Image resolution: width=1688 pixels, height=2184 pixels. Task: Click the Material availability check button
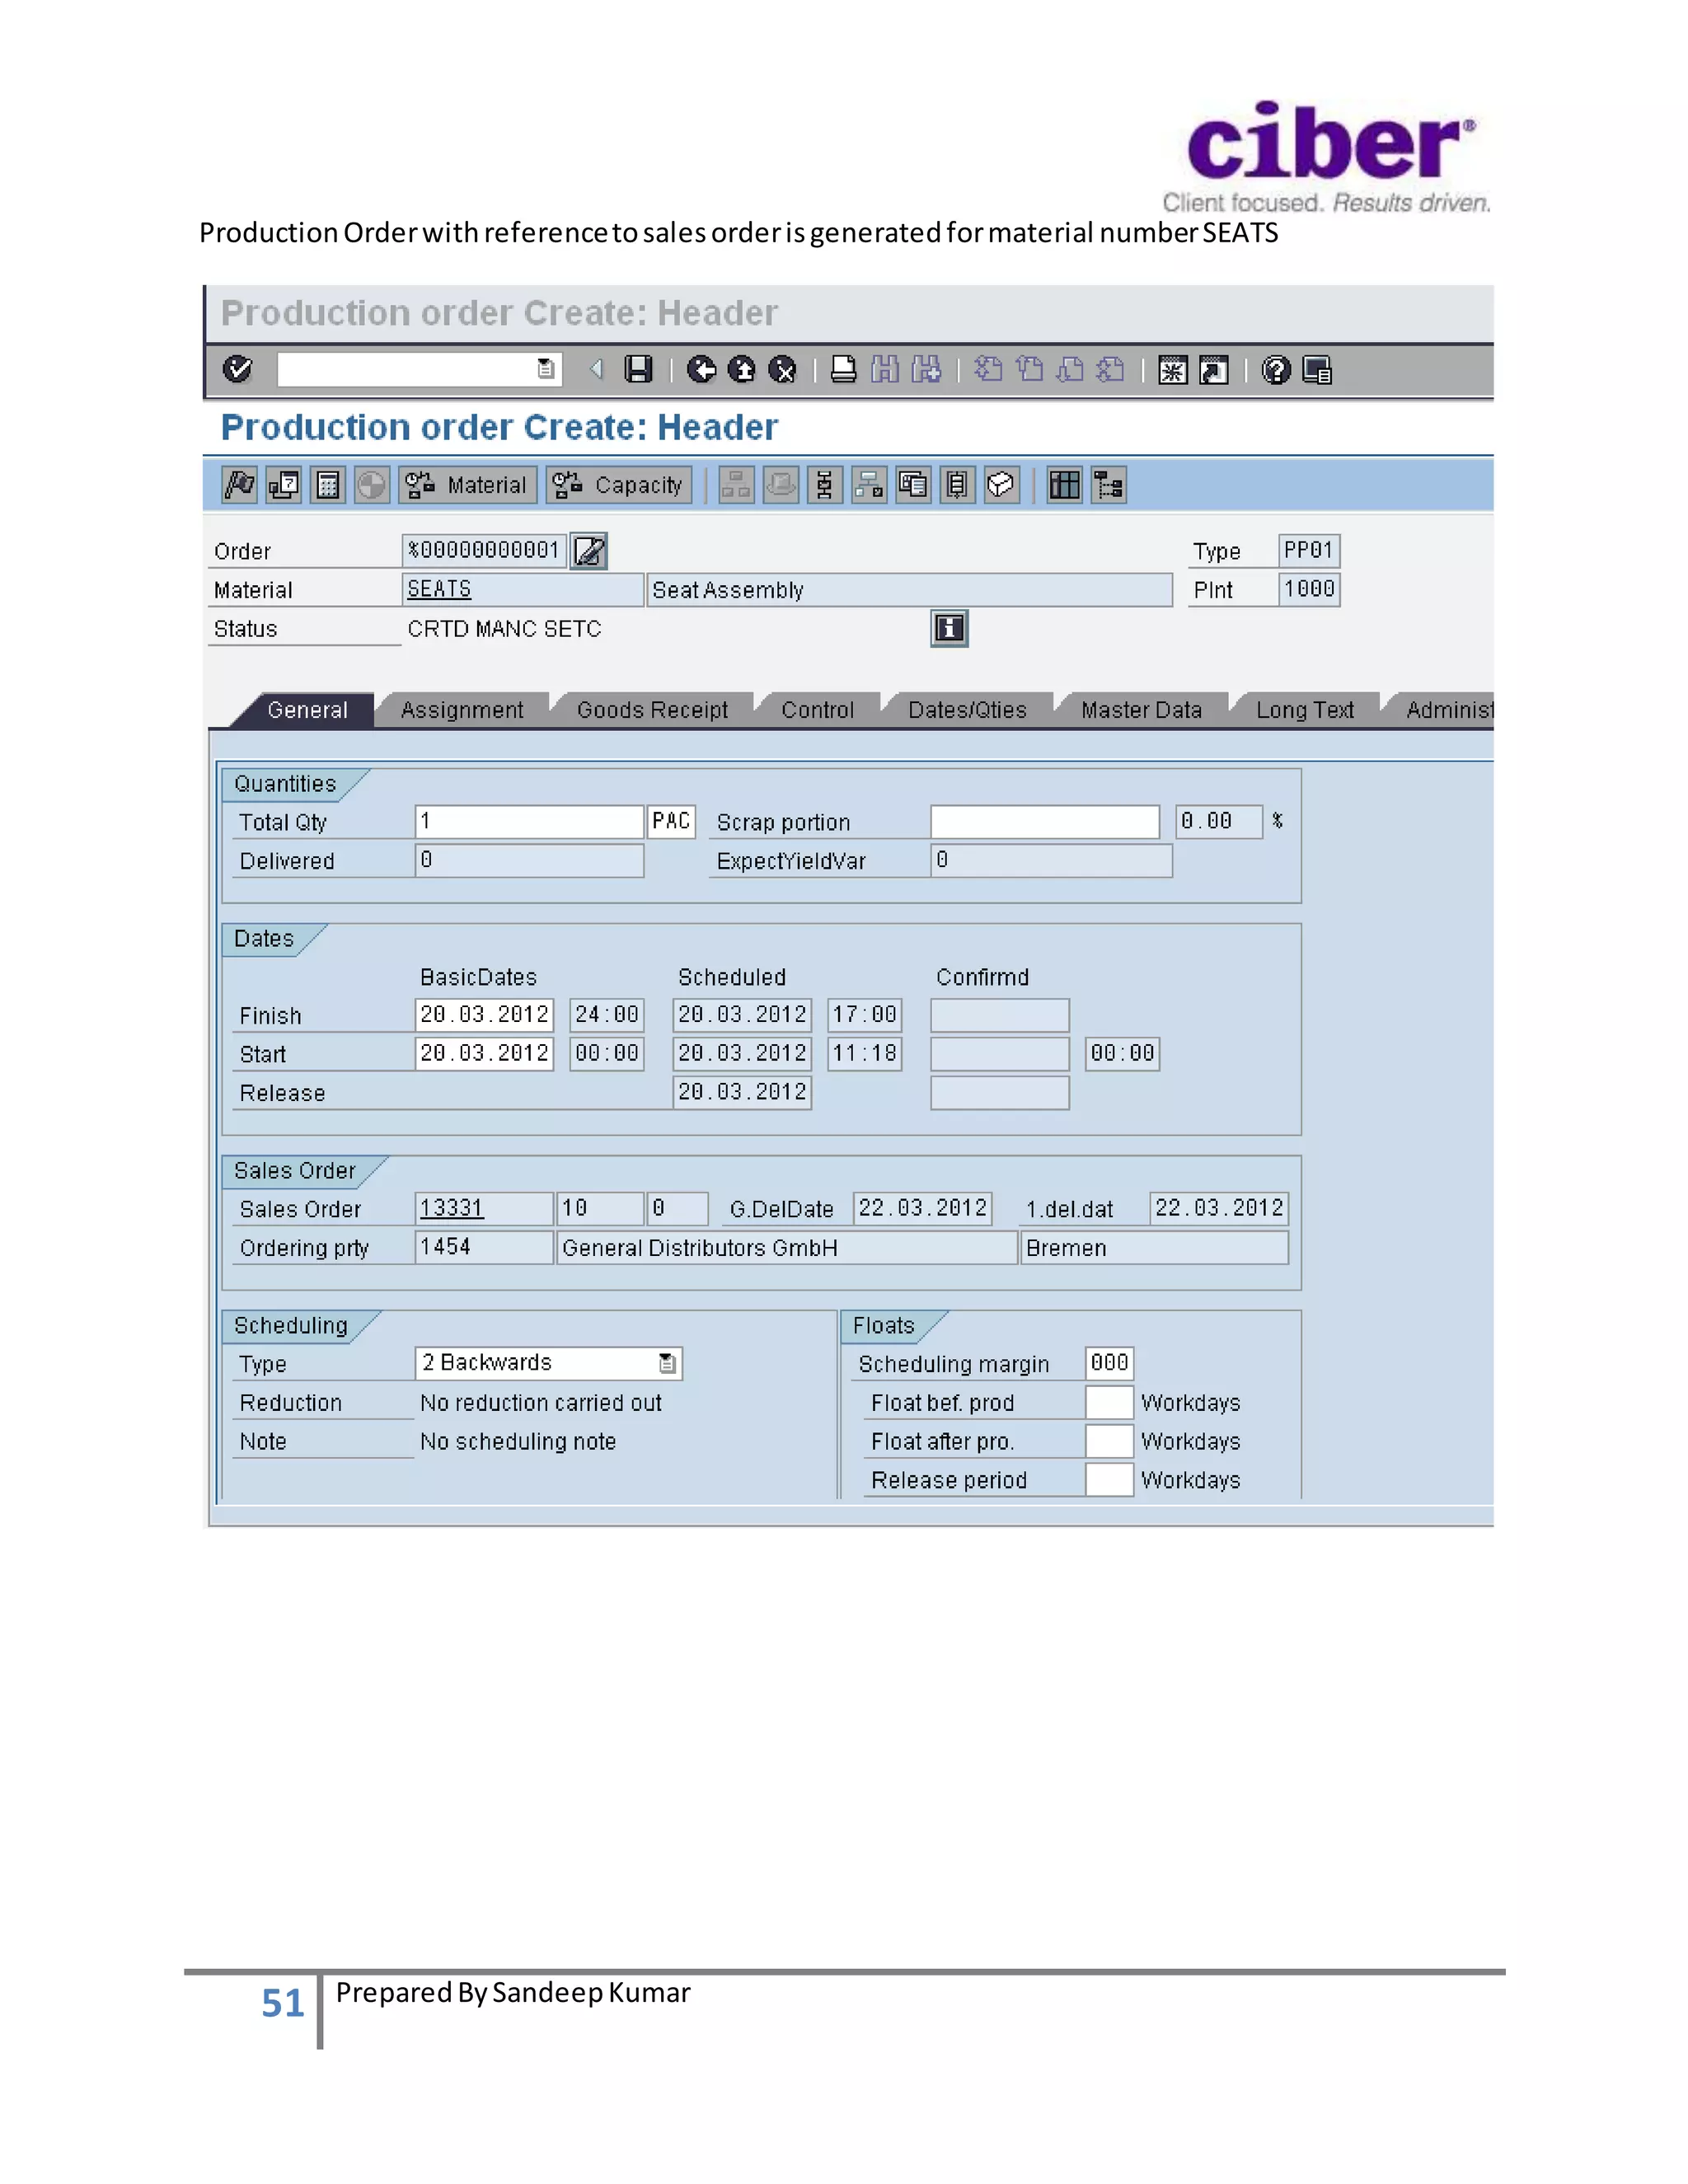click(467, 485)
